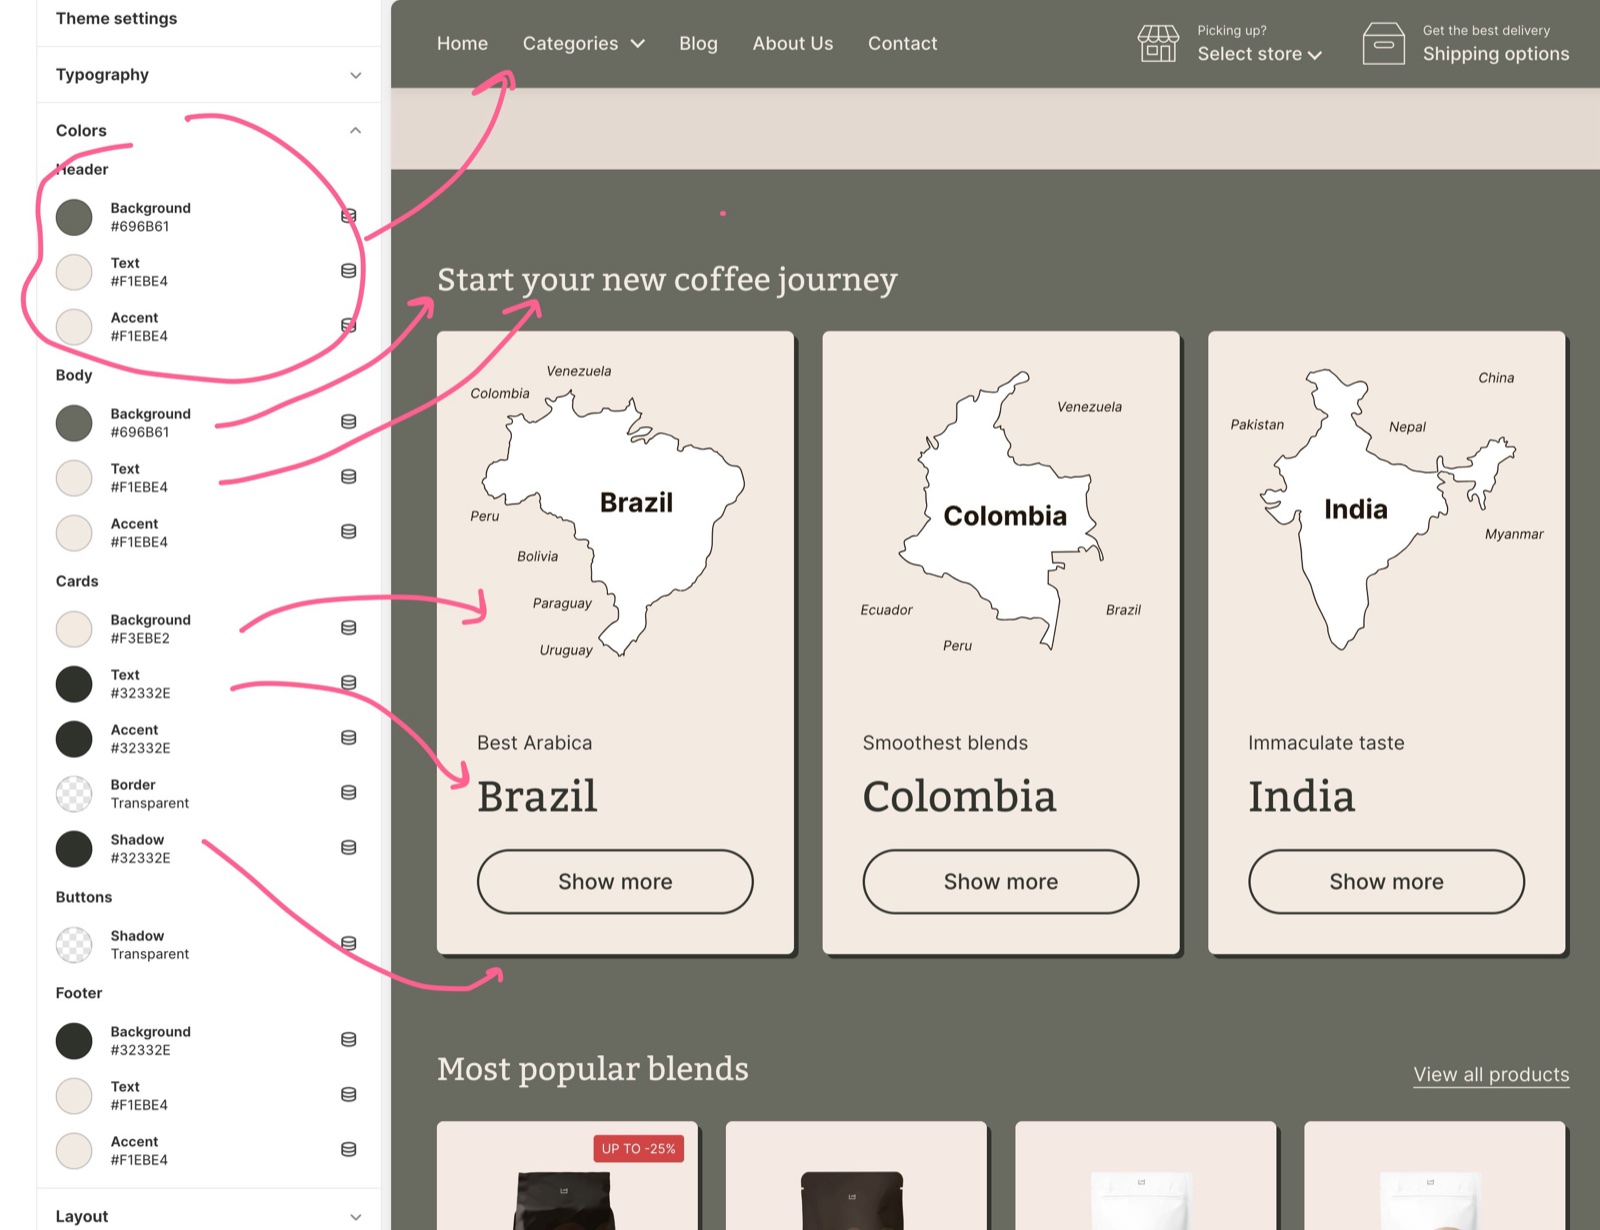The image size is (1600, 1230).
Task: Click the database icon next to Header Text
Action: [349, 271]
